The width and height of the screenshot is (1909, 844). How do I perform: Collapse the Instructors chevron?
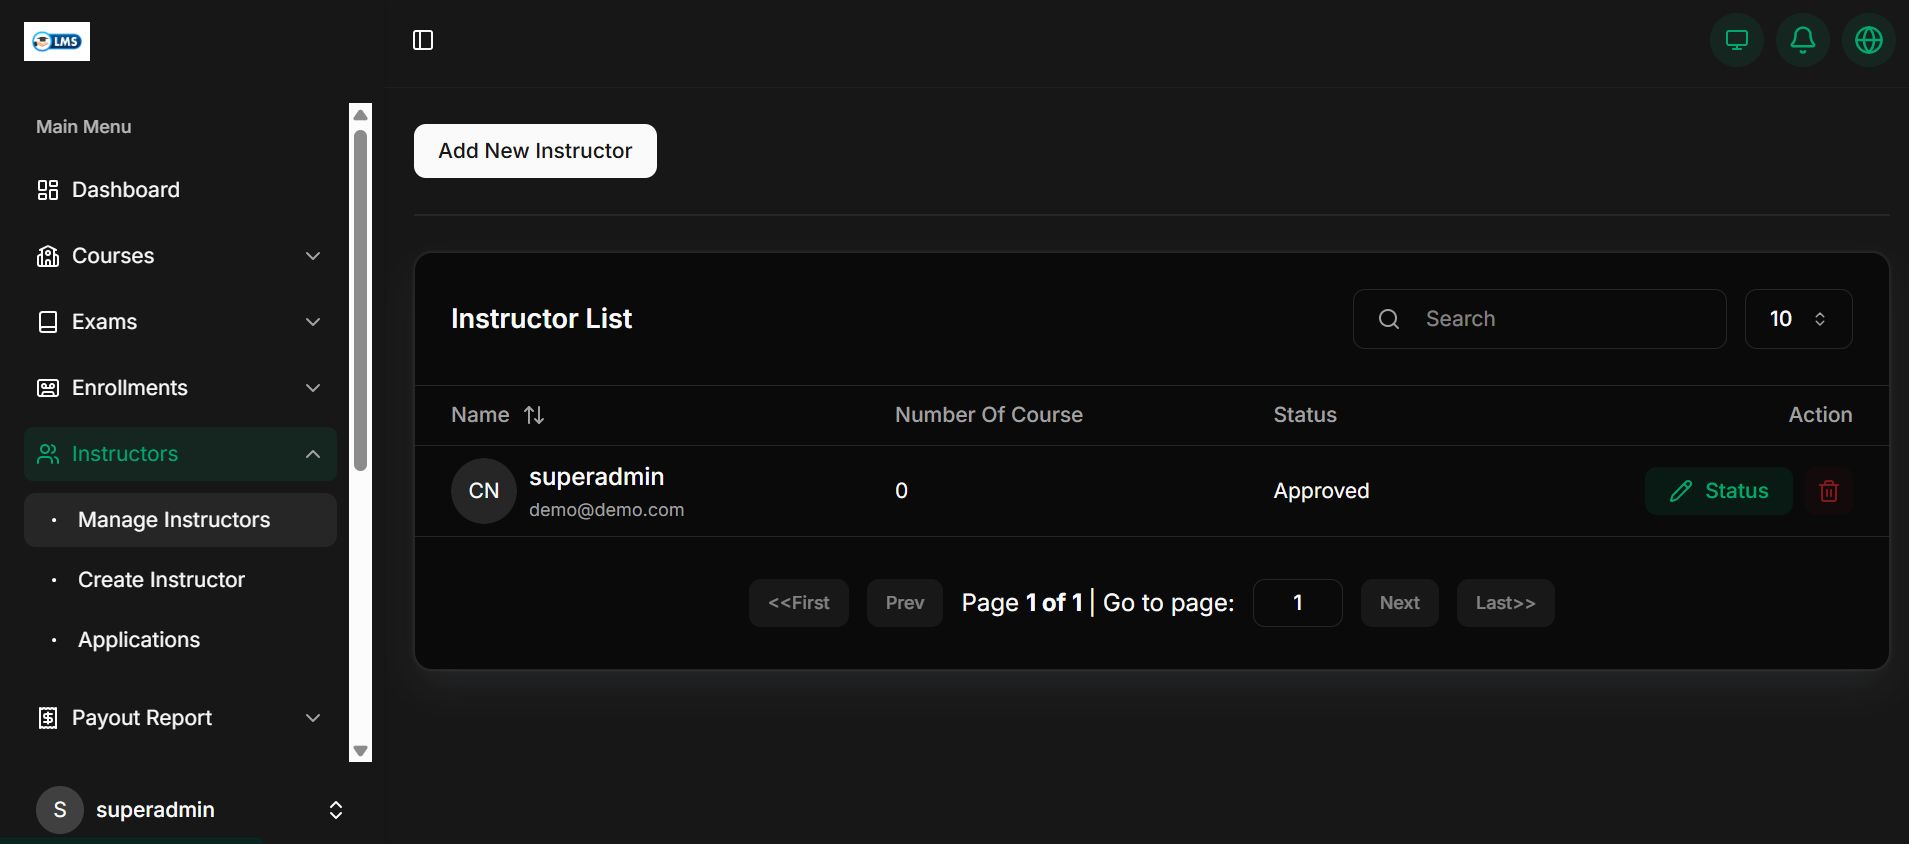313,454
